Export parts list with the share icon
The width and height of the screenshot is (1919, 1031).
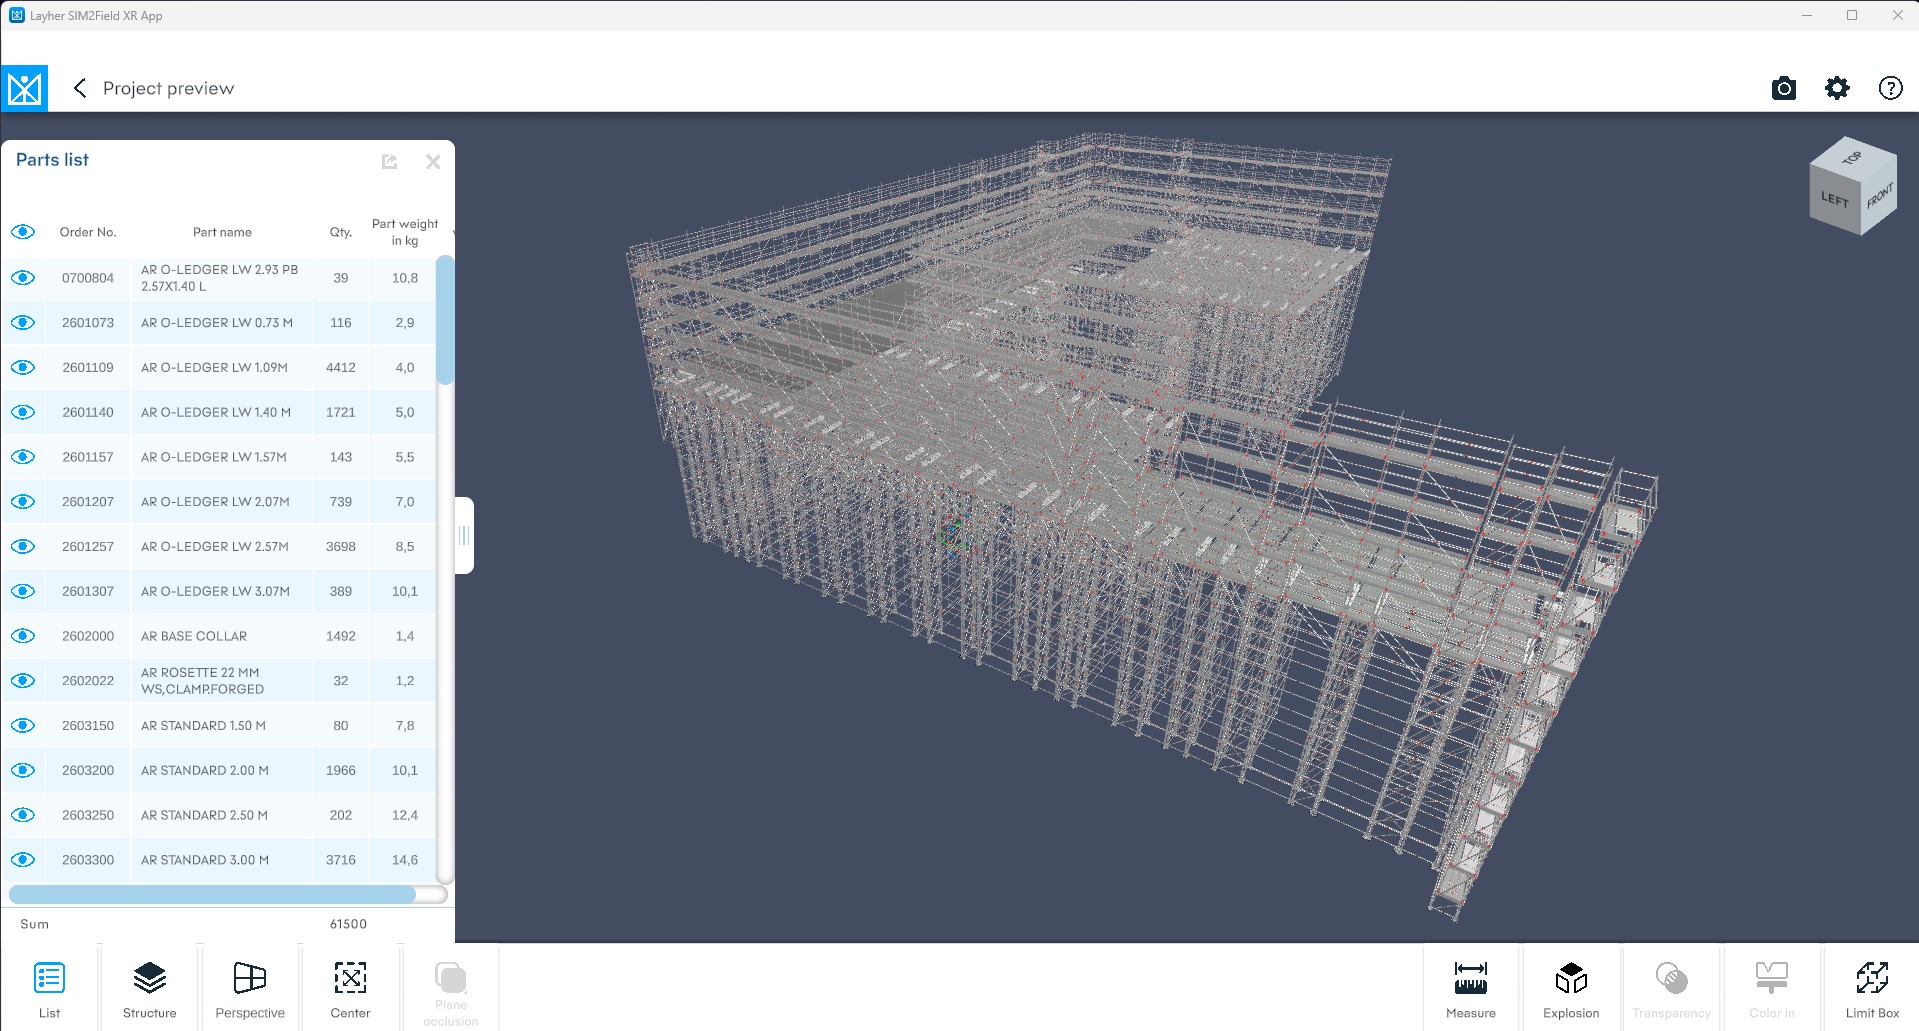pyautogui.click(x=389, y=161)
